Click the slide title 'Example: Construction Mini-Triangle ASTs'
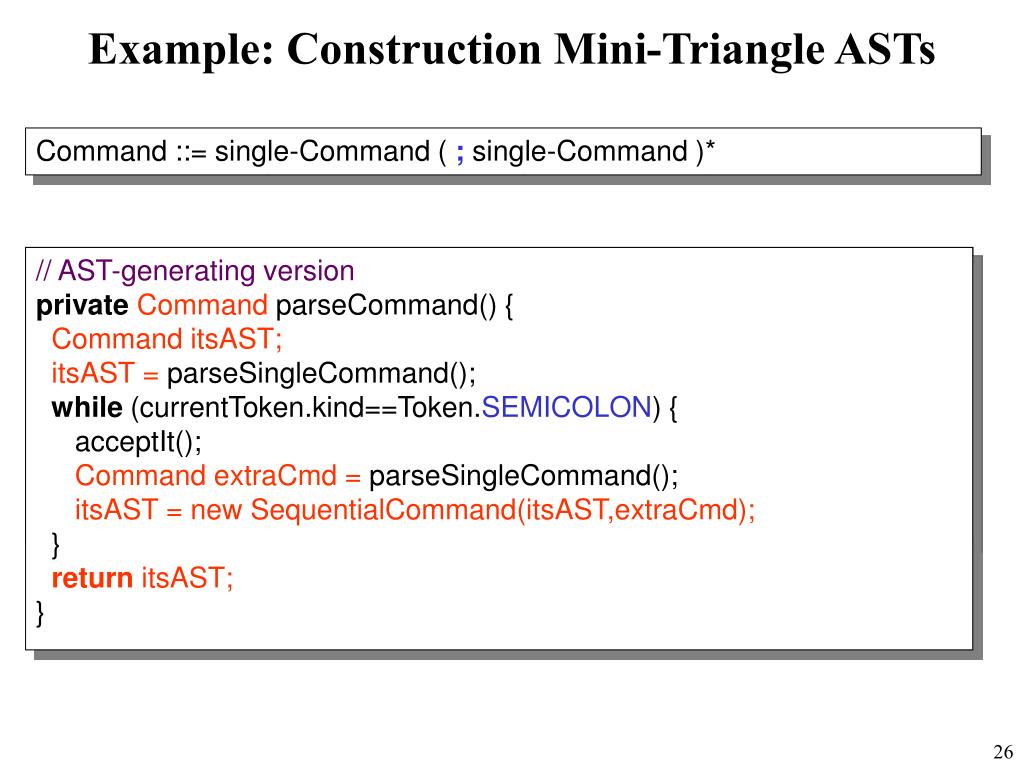 pos(511,50)
